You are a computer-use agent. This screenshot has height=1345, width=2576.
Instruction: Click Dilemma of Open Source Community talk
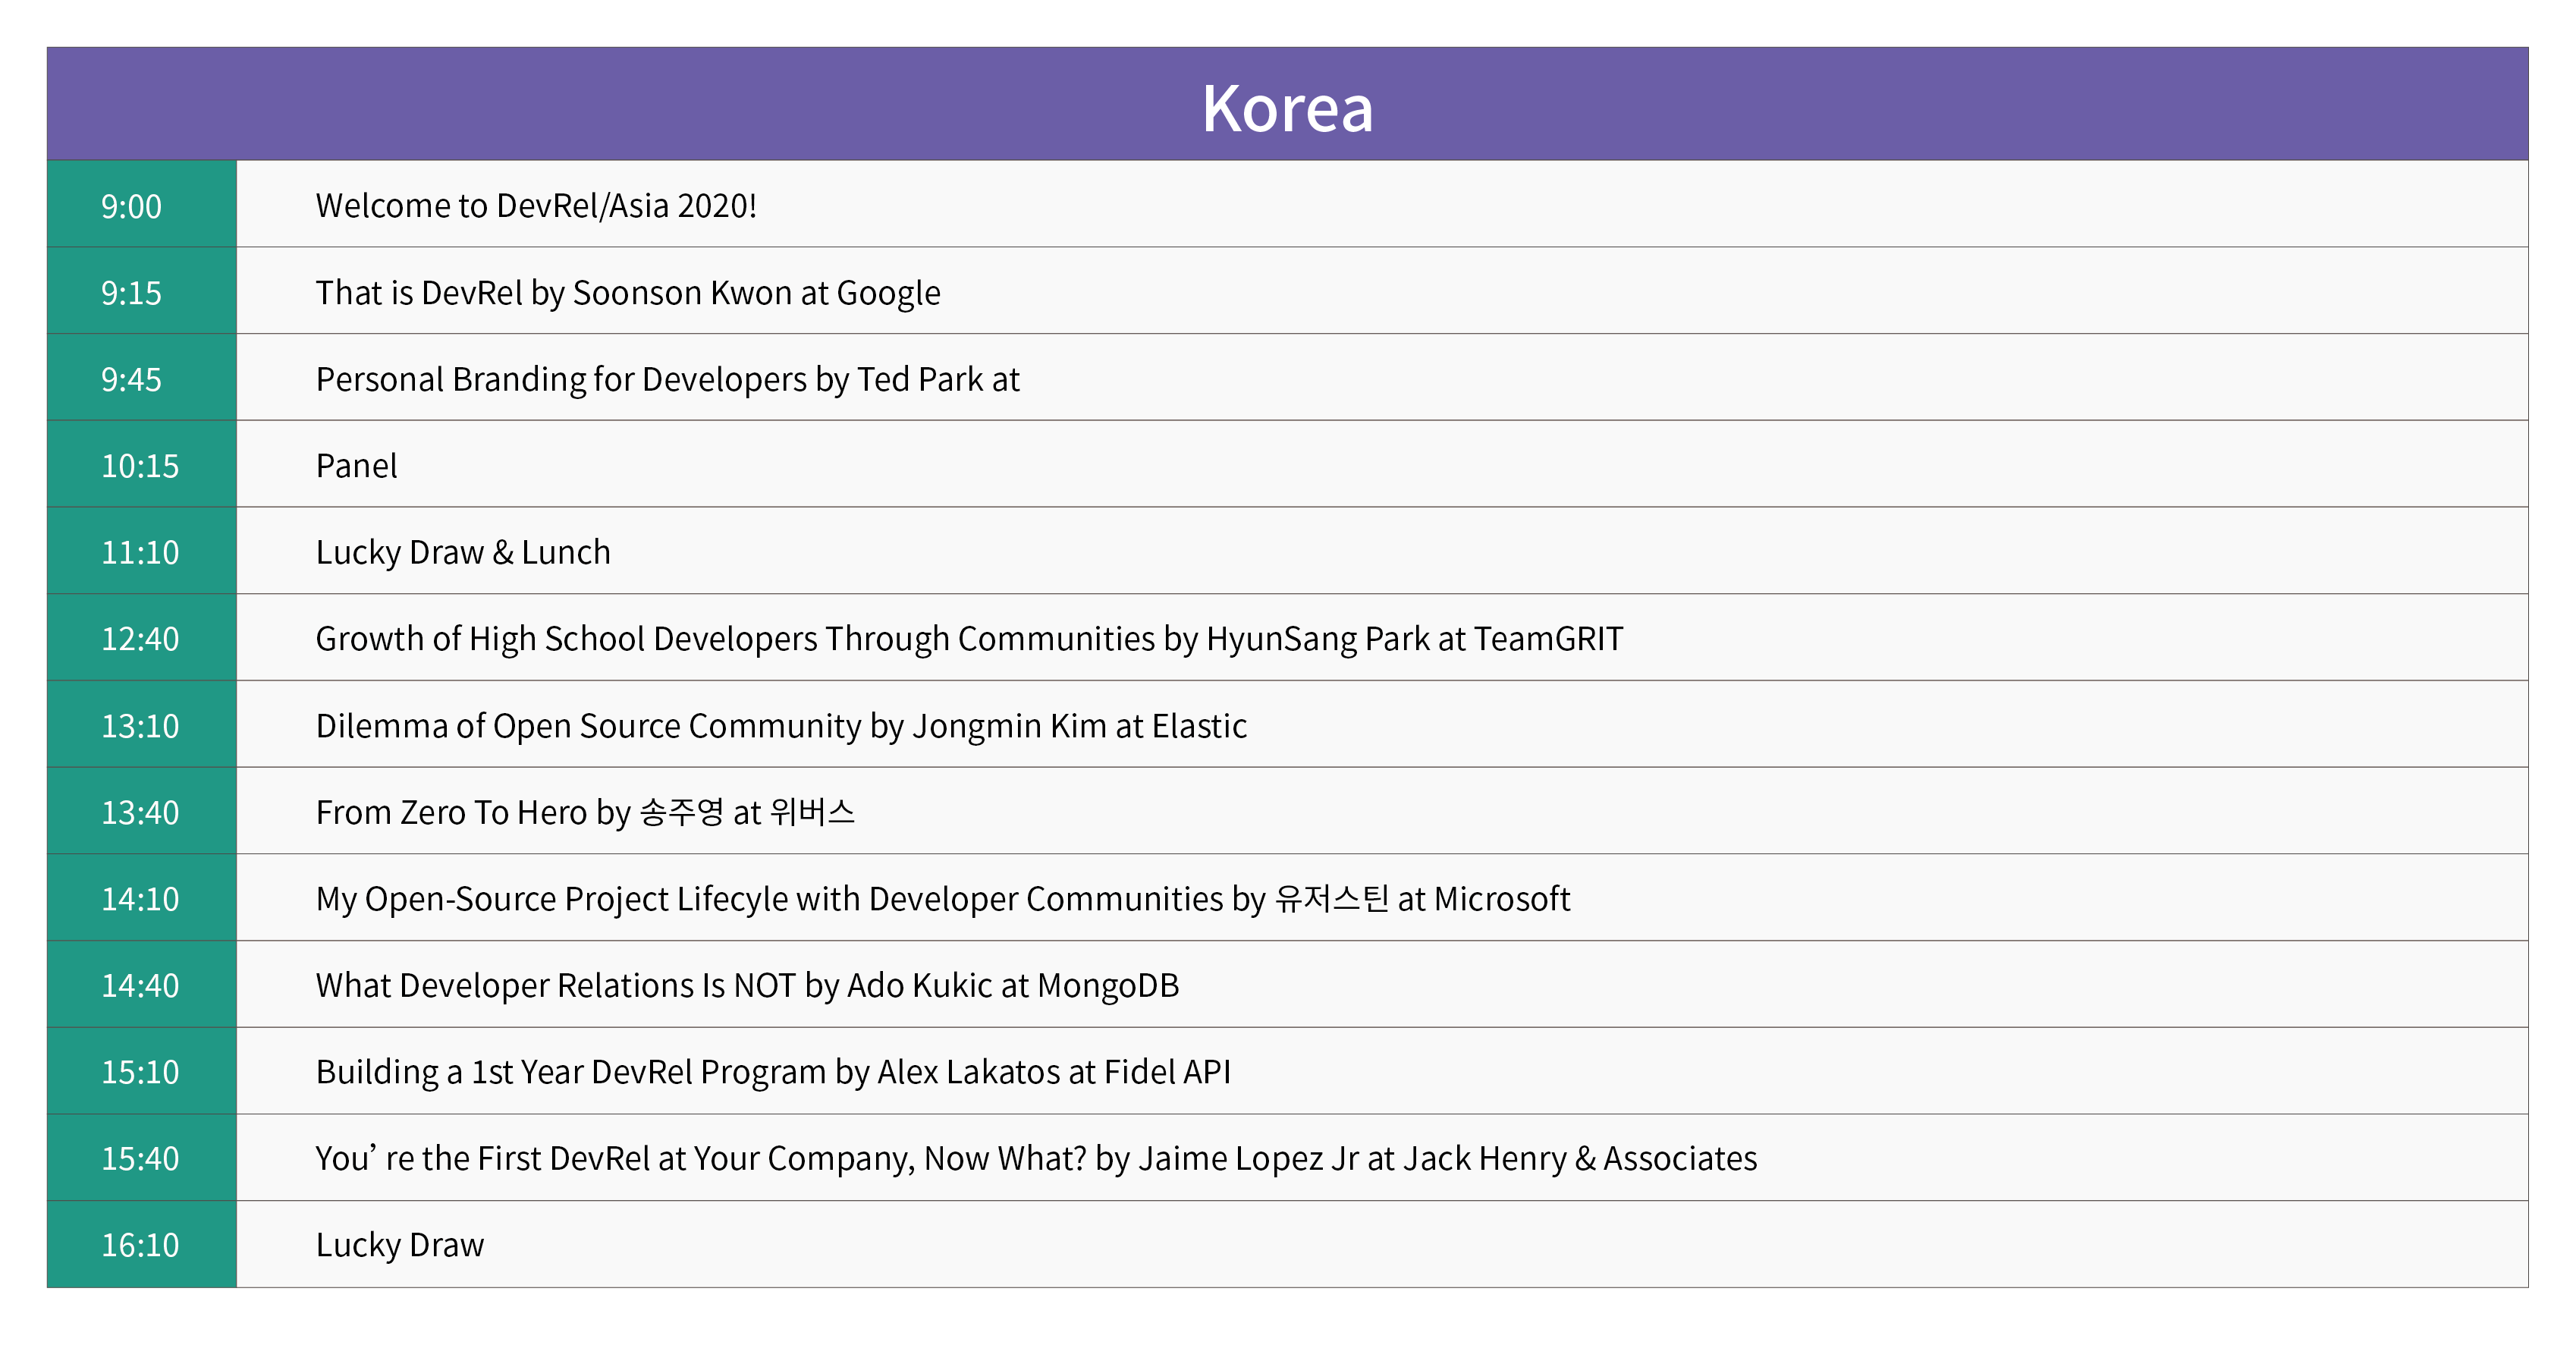pyautogui.click(x=780, y=726)
